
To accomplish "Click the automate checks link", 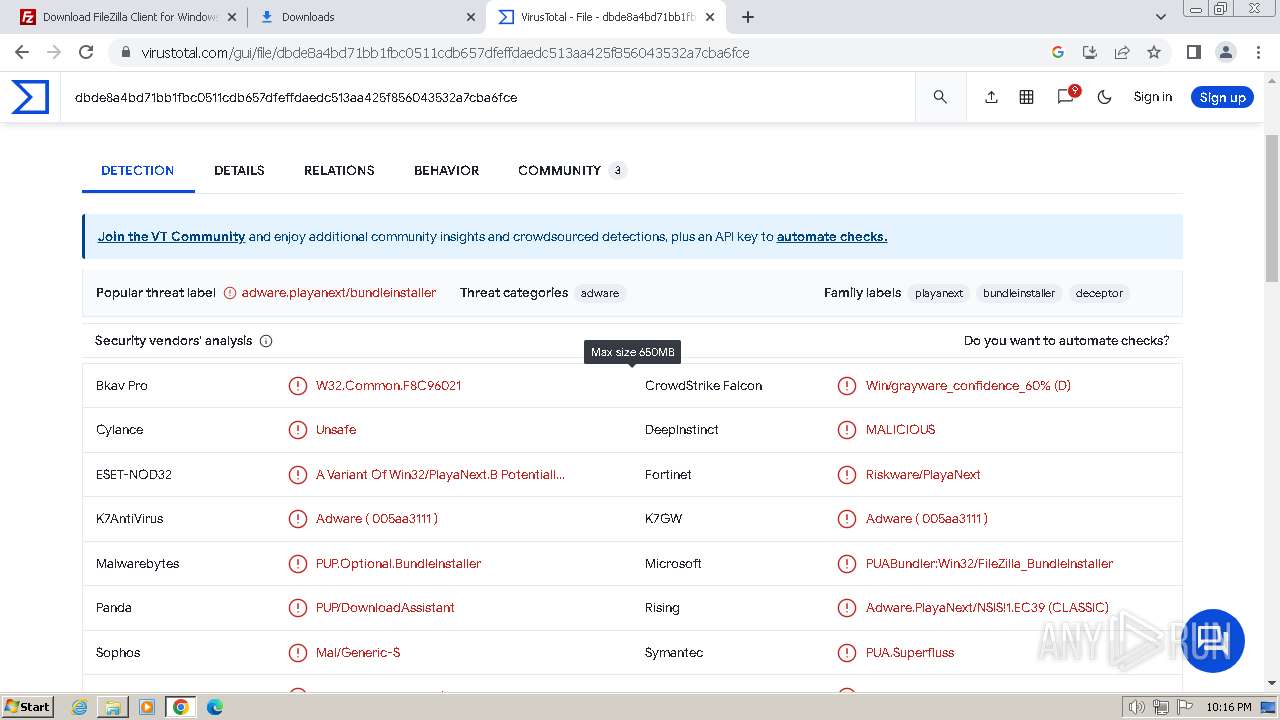I will tap(832, 237).
